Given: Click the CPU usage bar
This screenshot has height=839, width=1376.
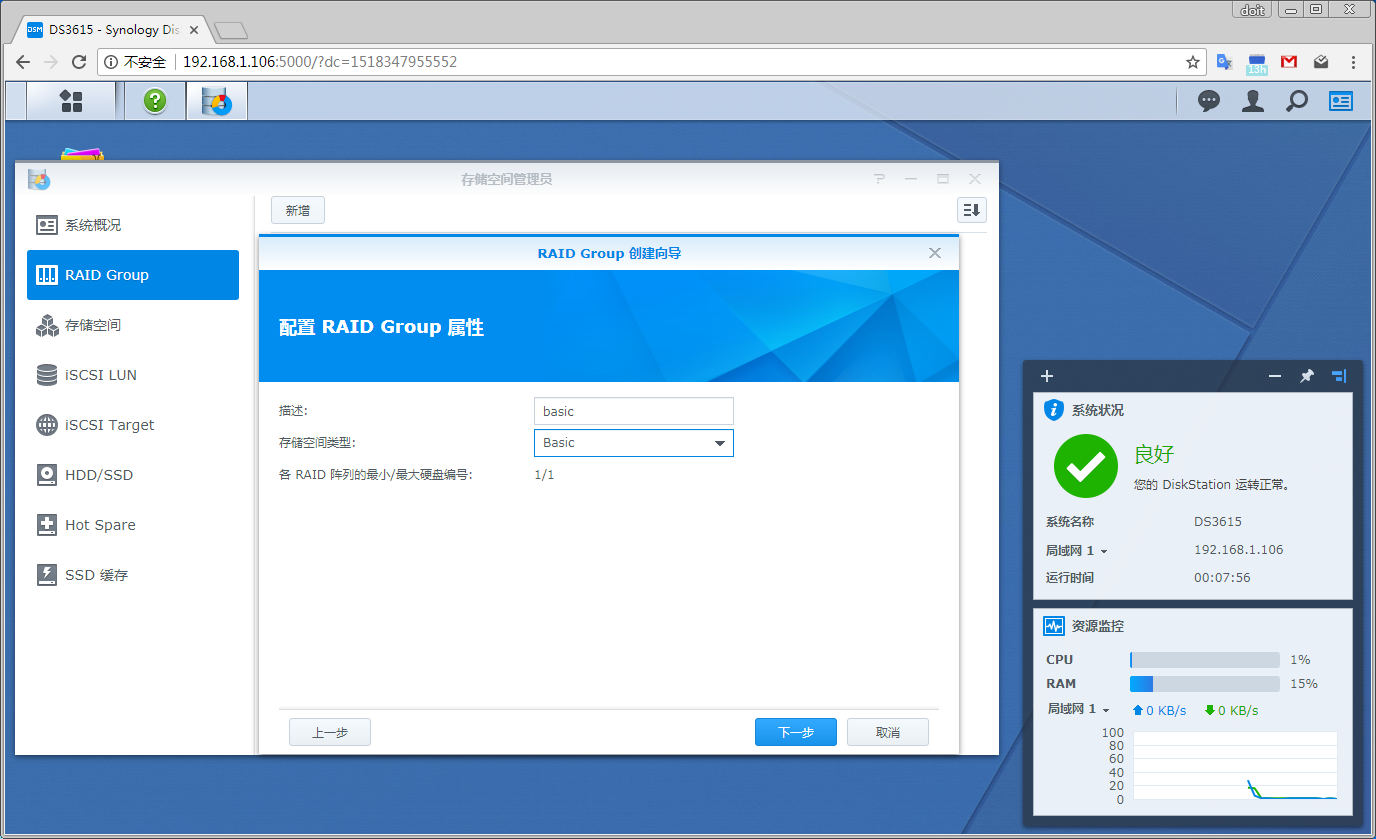Looking at the screenshot, I should click(1205, 660).
